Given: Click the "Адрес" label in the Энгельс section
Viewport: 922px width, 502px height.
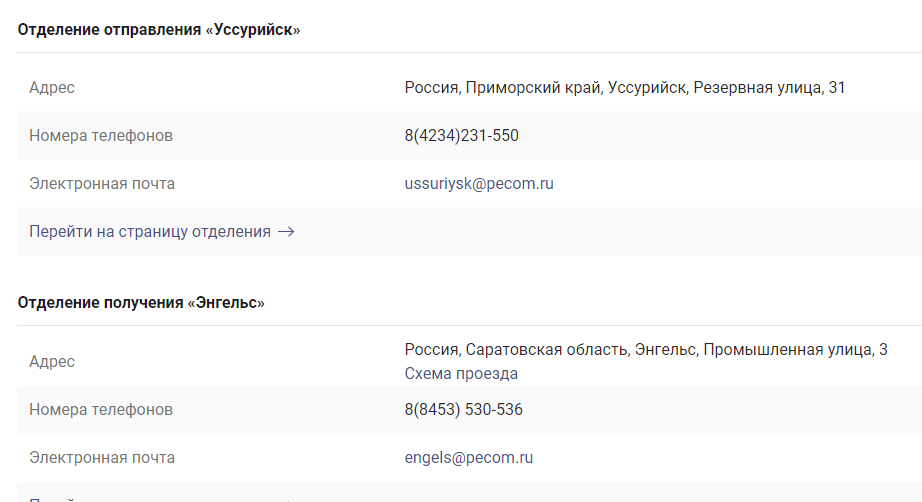Looking at the screenshot, I should (x=52, y=362).
